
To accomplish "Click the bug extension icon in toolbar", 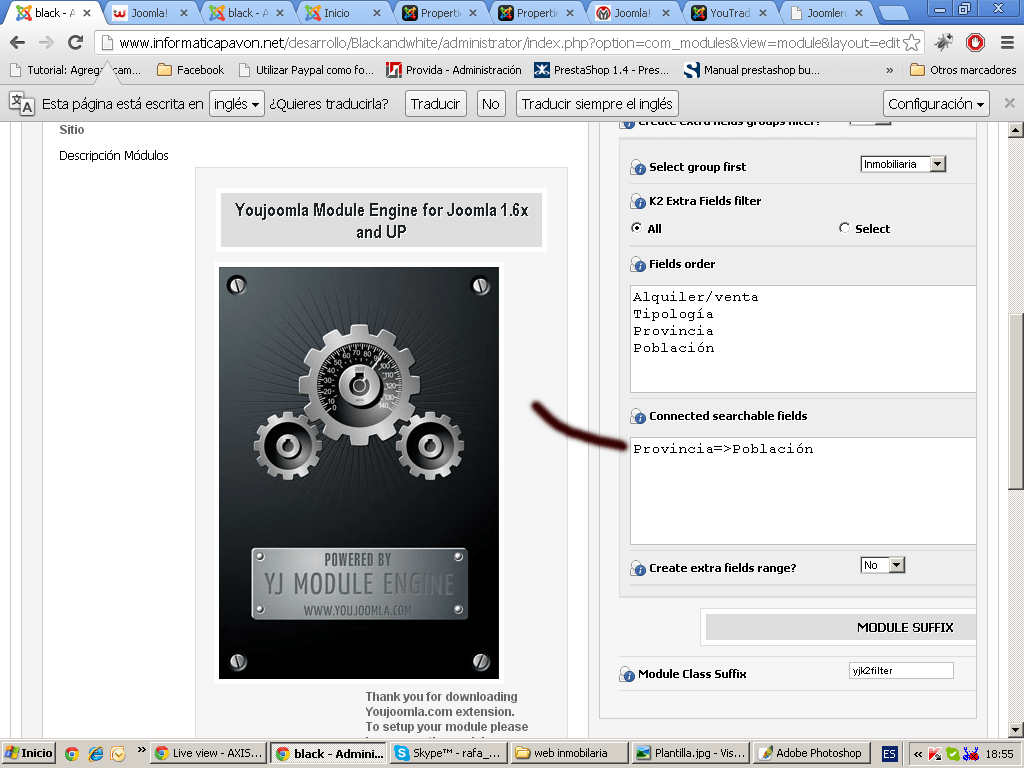I will [x=944, y=43].
